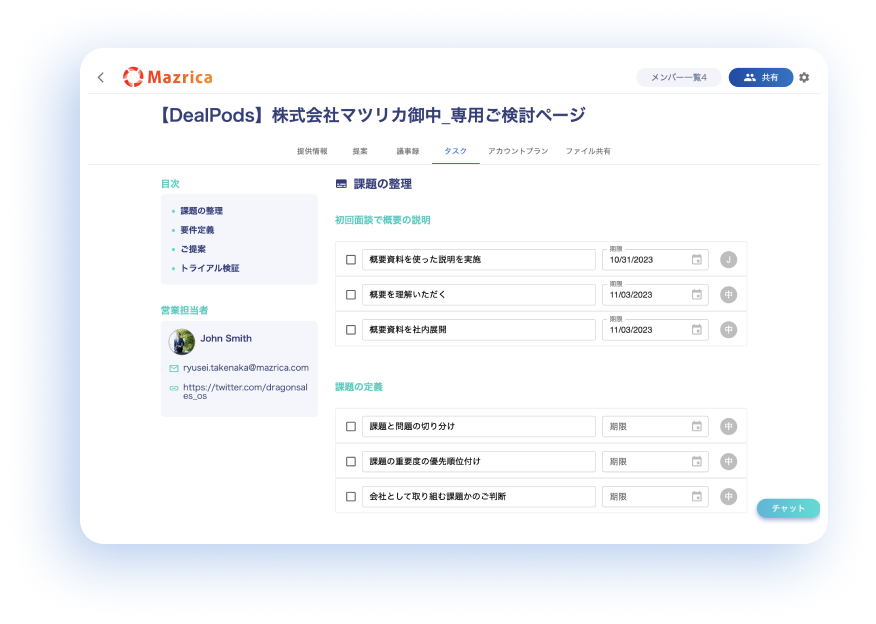Viewport: 876px width, 624px height.
Task: Check the 課題の重要度の優先順位付け task
Action: 351,461
